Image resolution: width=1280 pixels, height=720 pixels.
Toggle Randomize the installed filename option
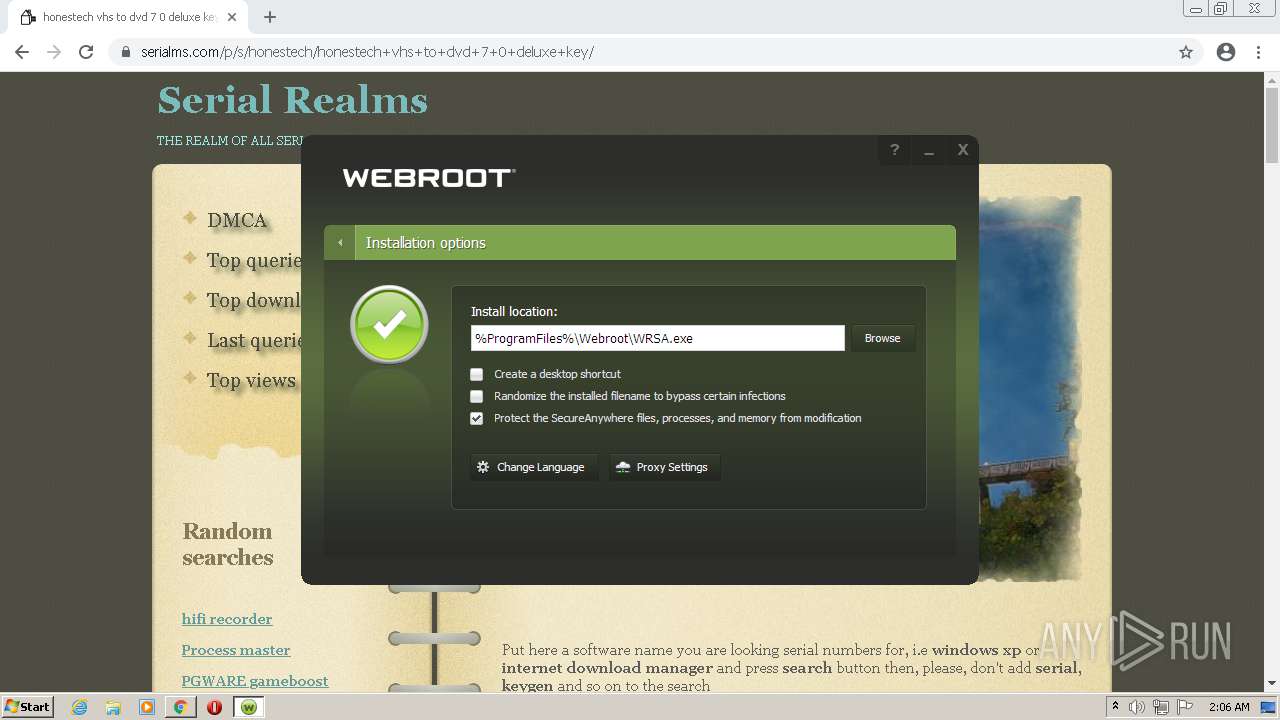coord(477,396)
